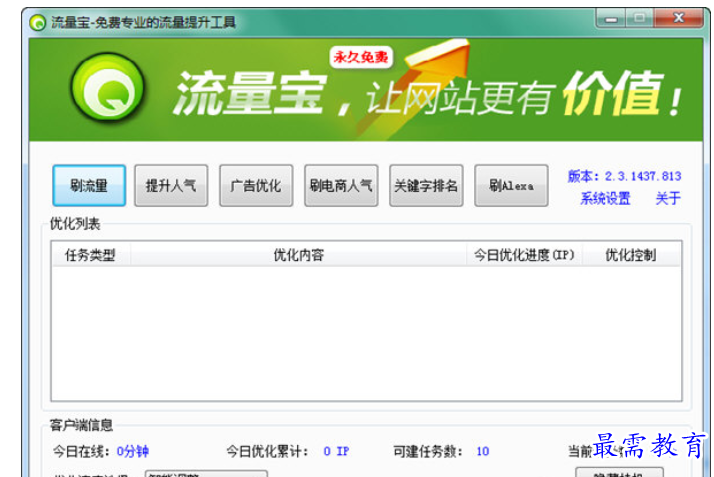
Task: Click the 可建任务数 value 10
Action: point(483,452)
